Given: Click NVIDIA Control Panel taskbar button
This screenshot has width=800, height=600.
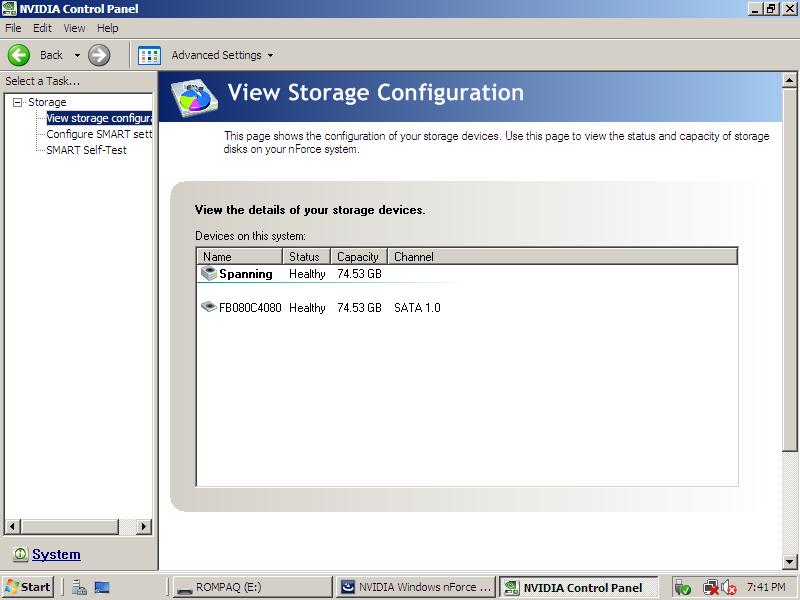Looking at the screenshot, I should (578, 587).
